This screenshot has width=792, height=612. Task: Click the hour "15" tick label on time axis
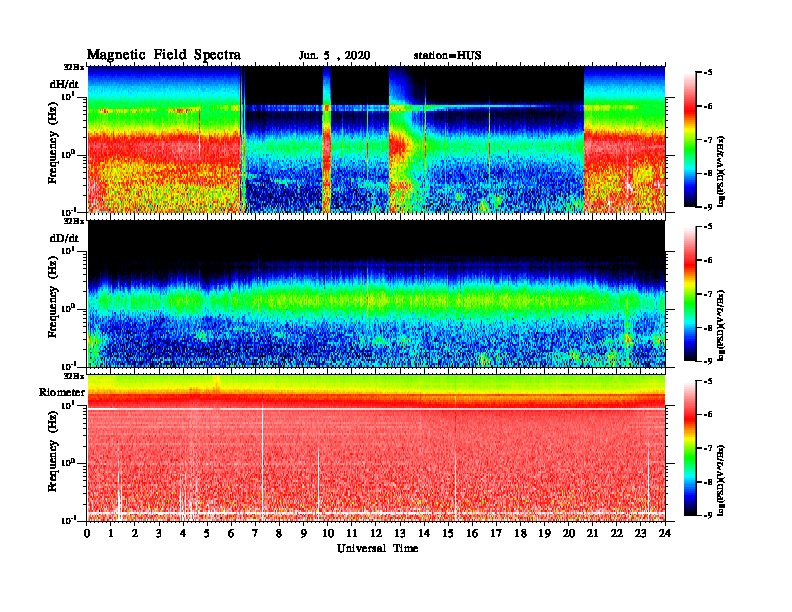coord(449,533)
